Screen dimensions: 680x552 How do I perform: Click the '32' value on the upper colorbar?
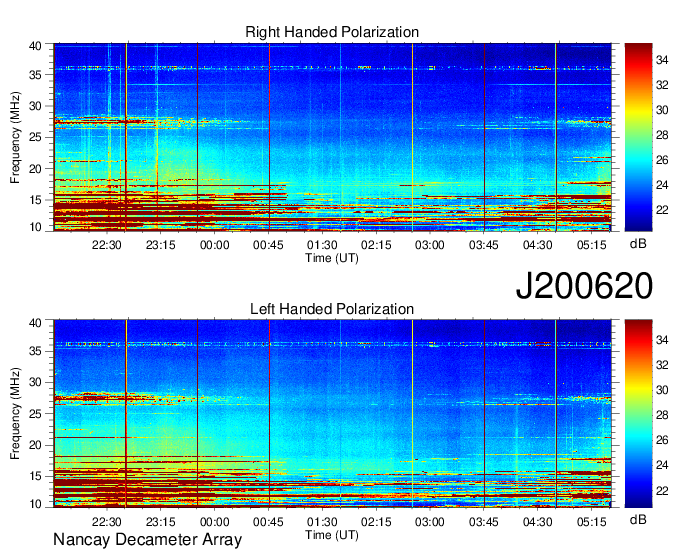pyautogui.click(x=662, y=85)
